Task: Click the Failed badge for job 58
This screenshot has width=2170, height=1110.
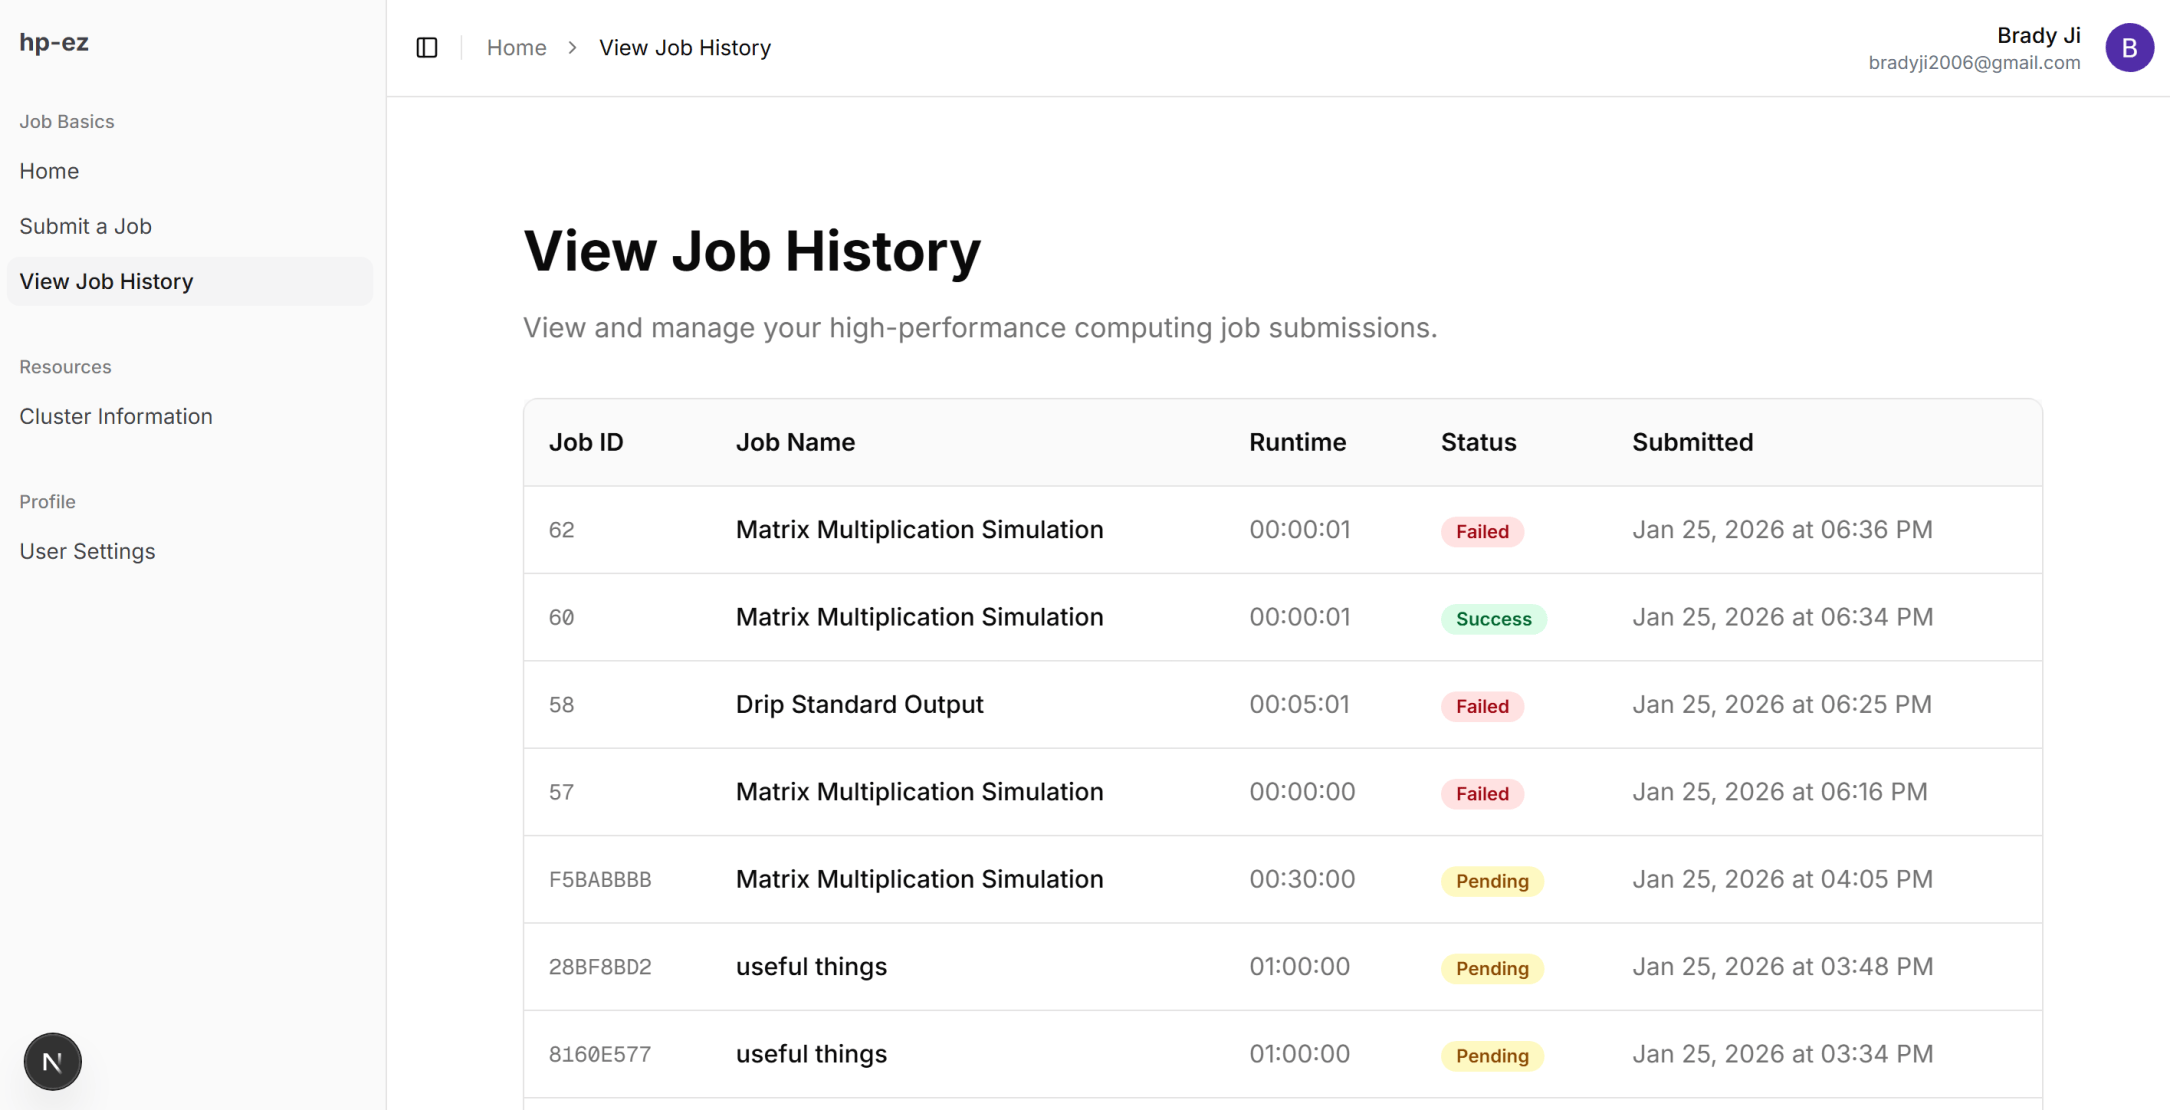Action: tap(1481, 706)
